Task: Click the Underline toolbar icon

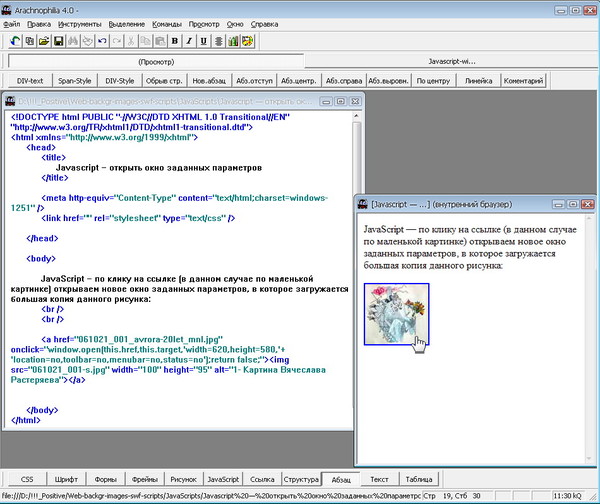Action: [204, 41]
